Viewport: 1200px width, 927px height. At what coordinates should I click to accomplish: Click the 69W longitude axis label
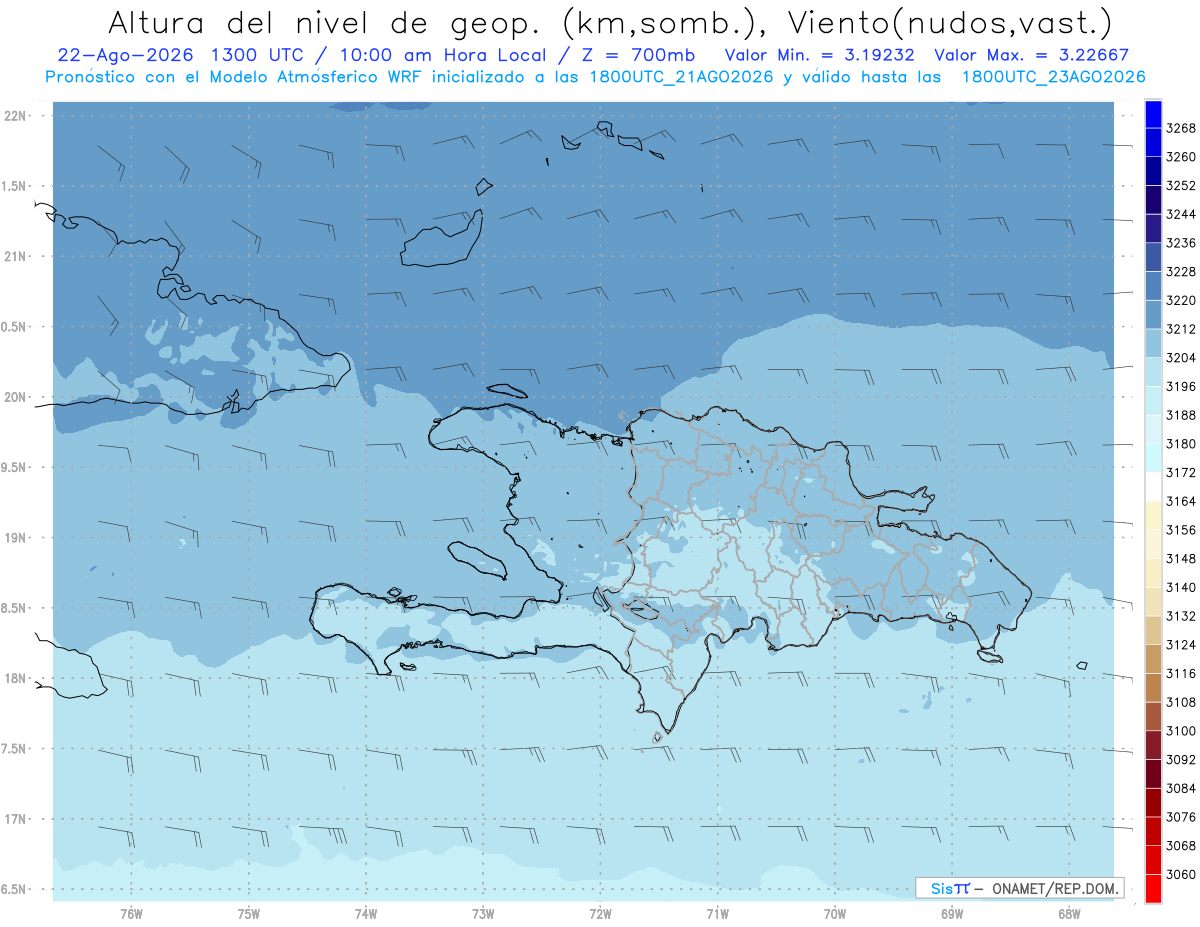(952, 912)
